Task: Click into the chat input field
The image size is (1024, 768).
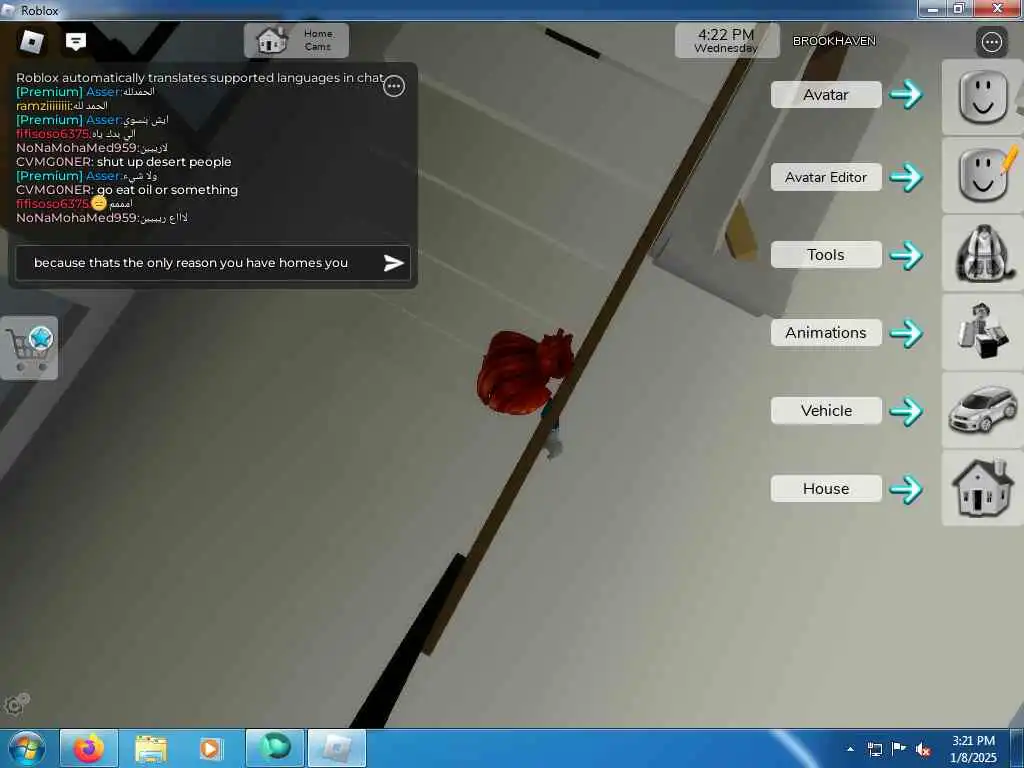Action: (213, 263)
